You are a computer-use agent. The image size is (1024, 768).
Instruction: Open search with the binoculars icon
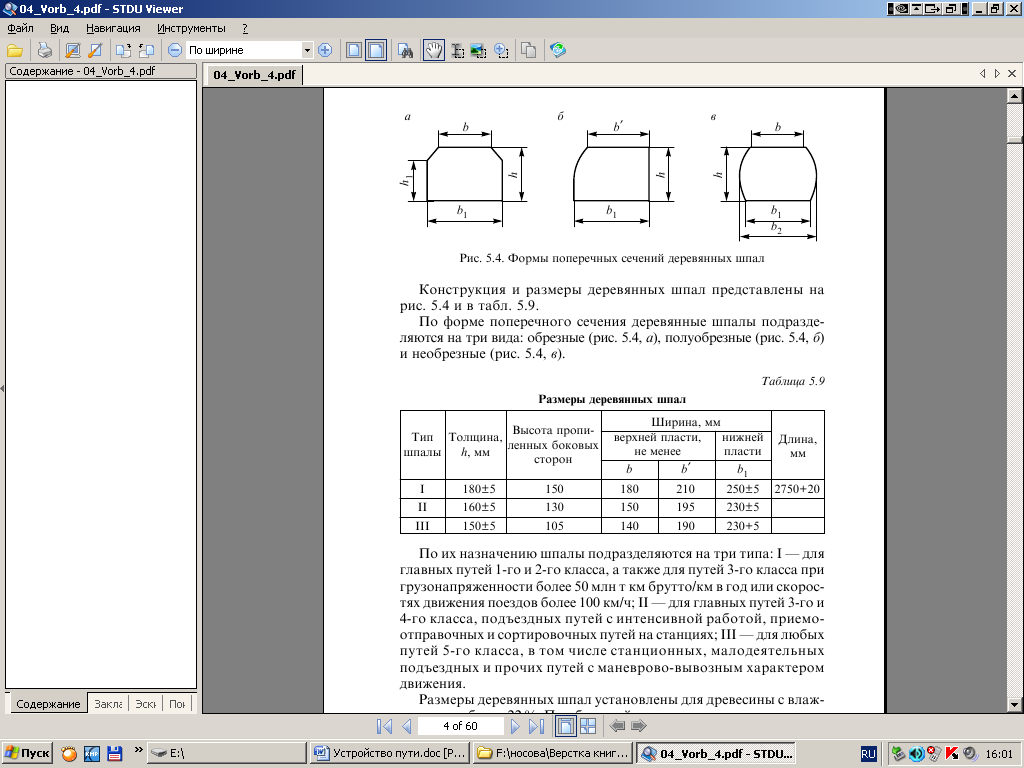pos(406,50)
